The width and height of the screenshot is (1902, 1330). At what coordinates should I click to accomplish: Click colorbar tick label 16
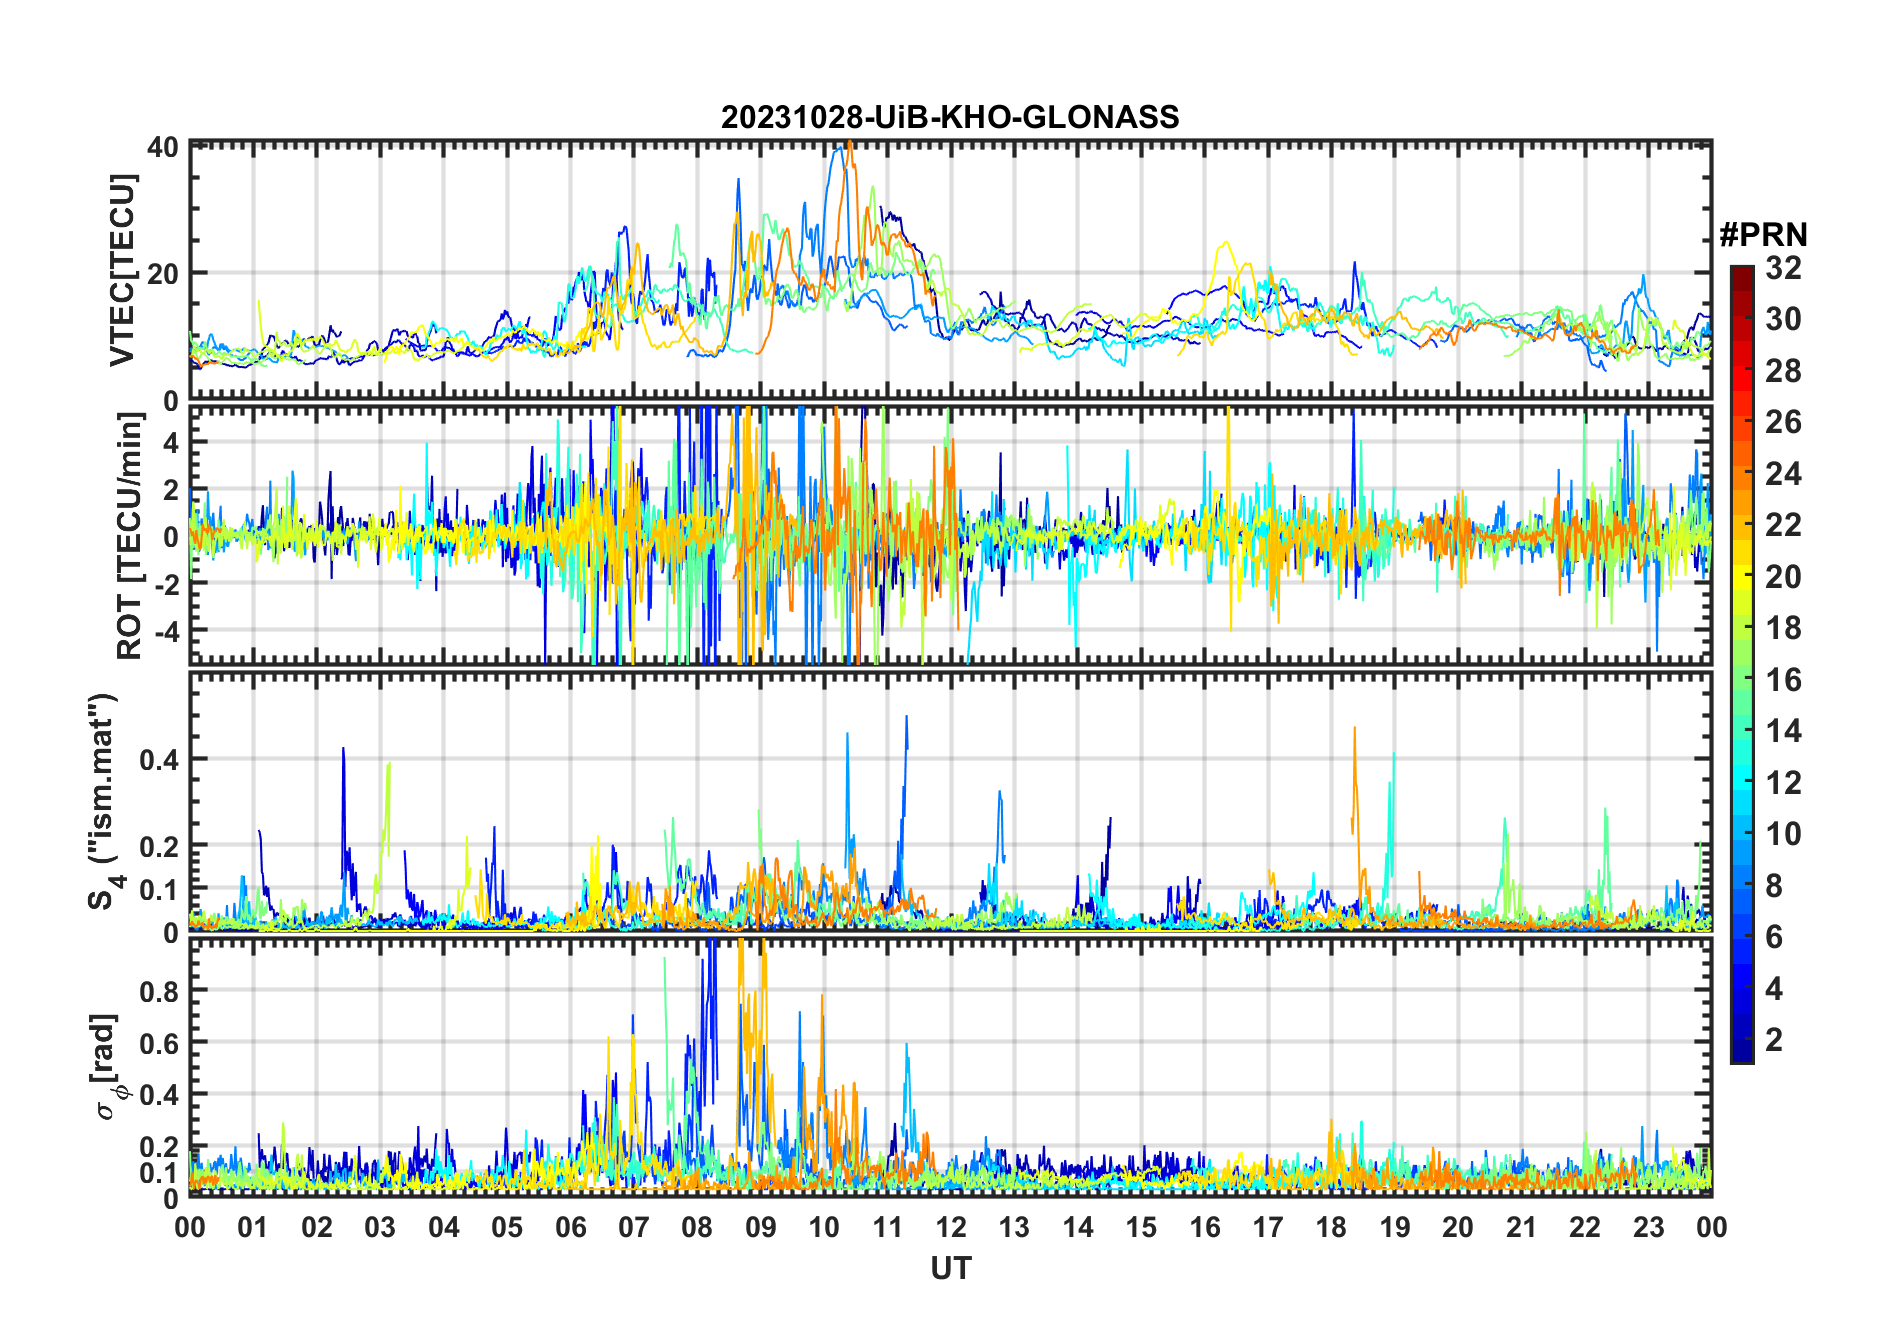coord(1783,680)
